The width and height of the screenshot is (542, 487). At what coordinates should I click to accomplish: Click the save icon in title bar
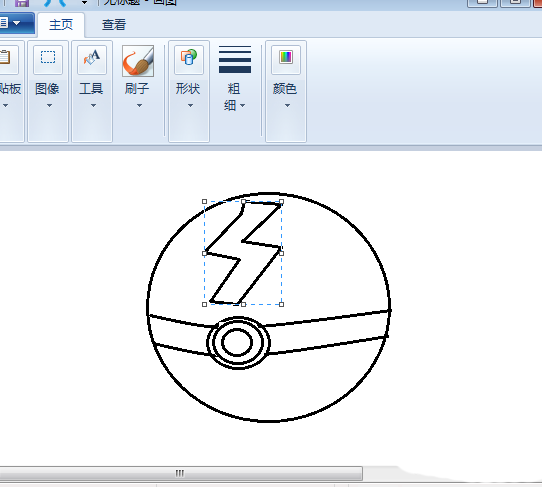(22, 3)
